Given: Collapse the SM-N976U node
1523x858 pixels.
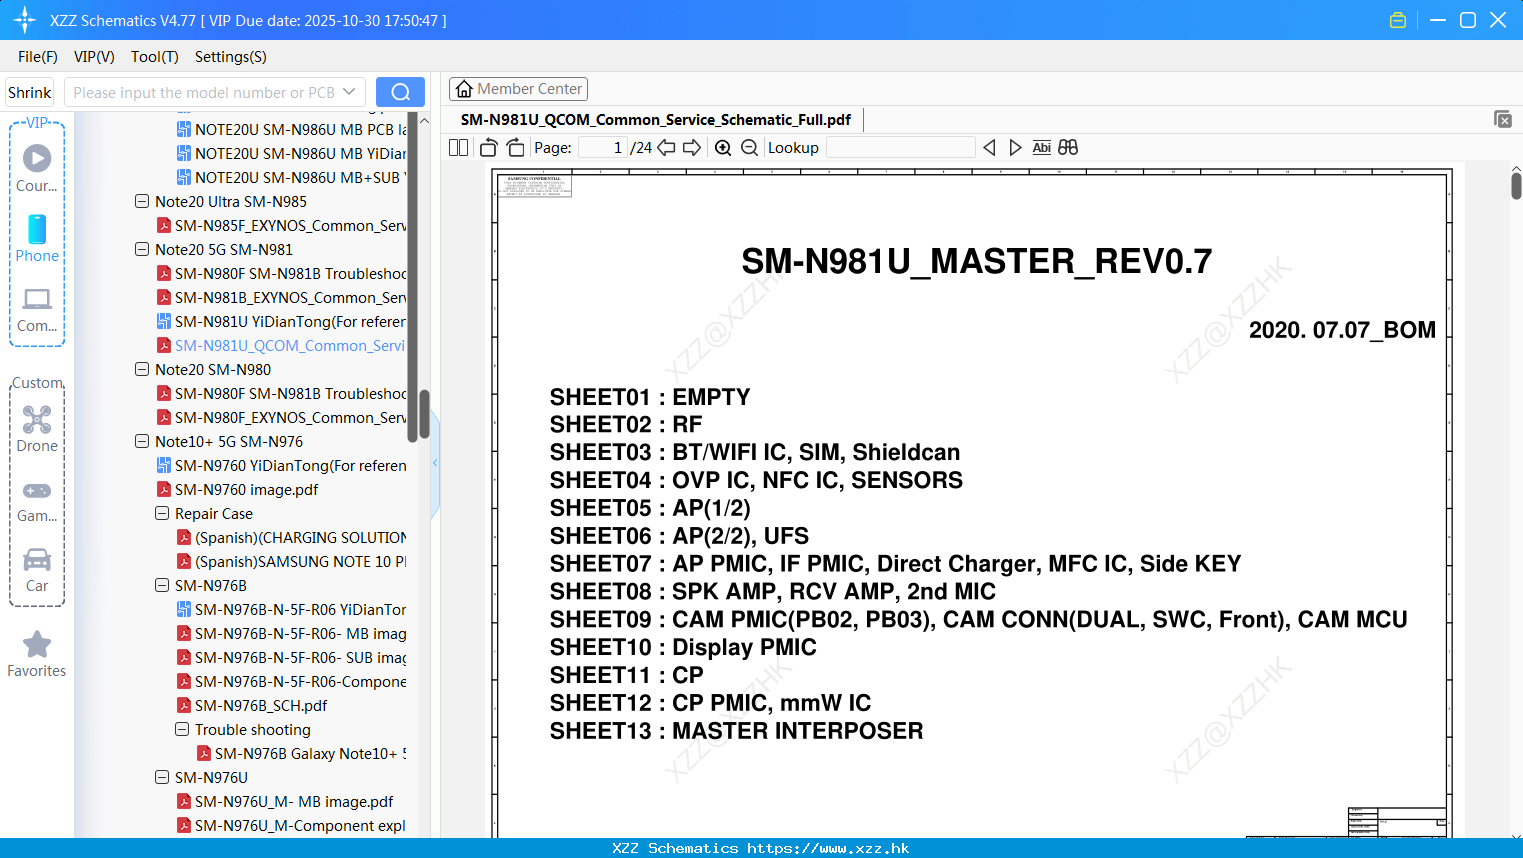Looking at the screenshot, I should [x=162, y=777].
